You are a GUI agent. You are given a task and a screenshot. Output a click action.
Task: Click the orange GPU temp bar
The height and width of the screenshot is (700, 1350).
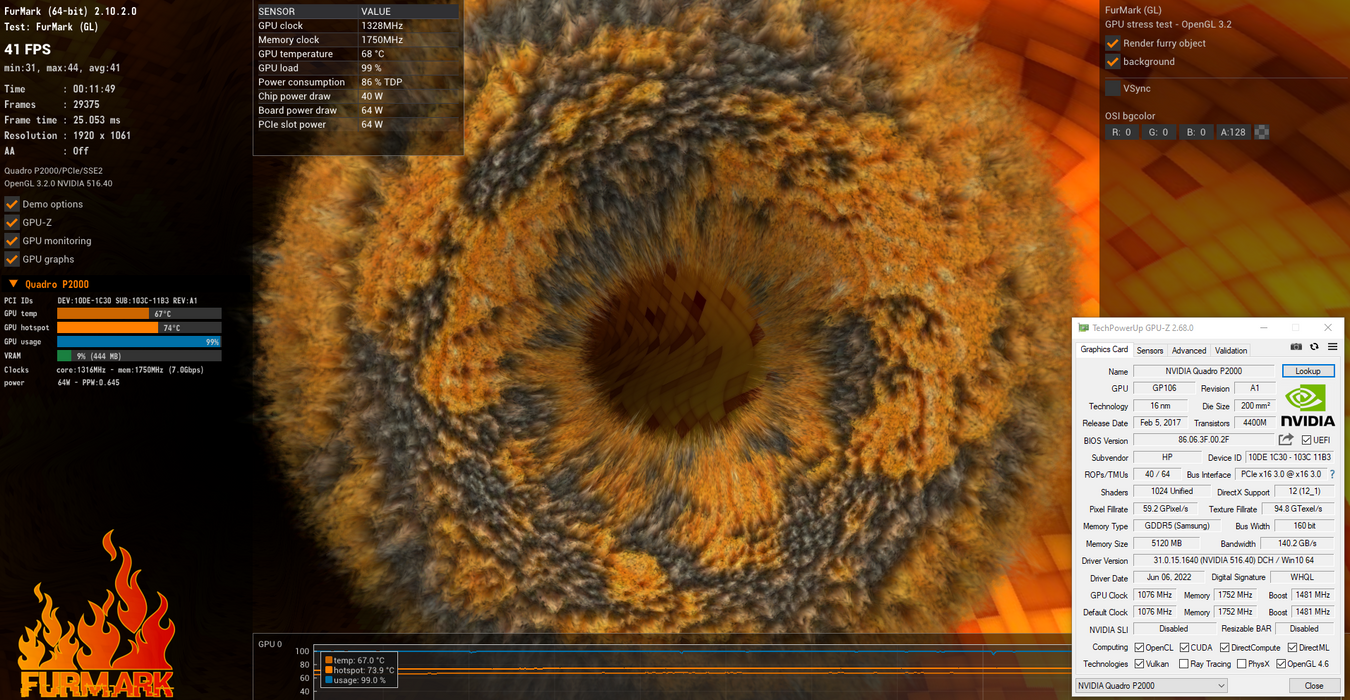tap(103, 314)
